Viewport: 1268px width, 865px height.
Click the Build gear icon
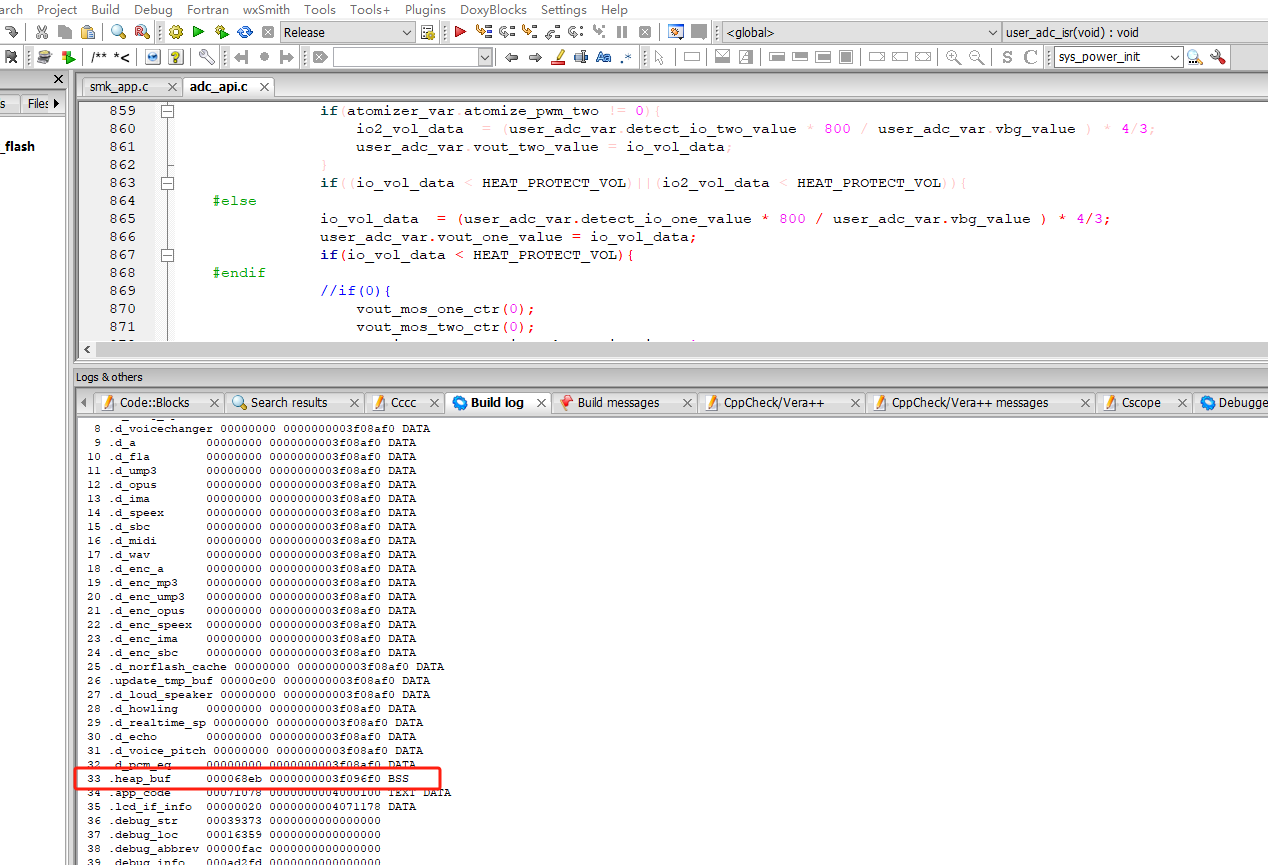(176, 32)
